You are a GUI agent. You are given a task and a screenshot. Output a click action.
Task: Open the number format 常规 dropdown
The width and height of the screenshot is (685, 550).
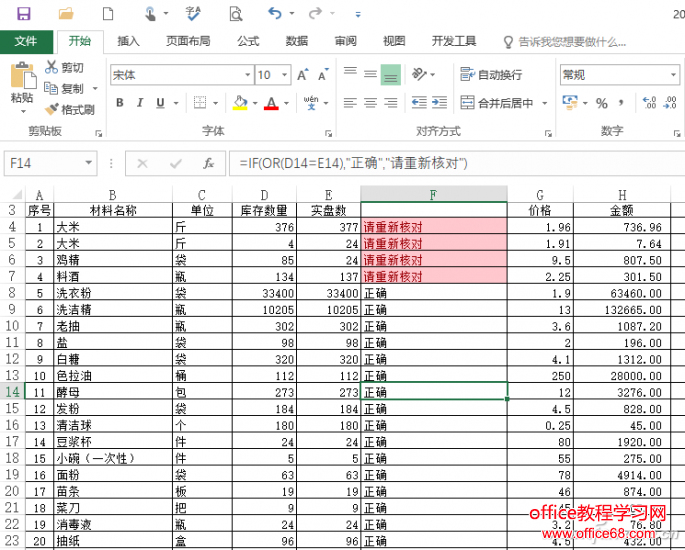pos(673,75)
